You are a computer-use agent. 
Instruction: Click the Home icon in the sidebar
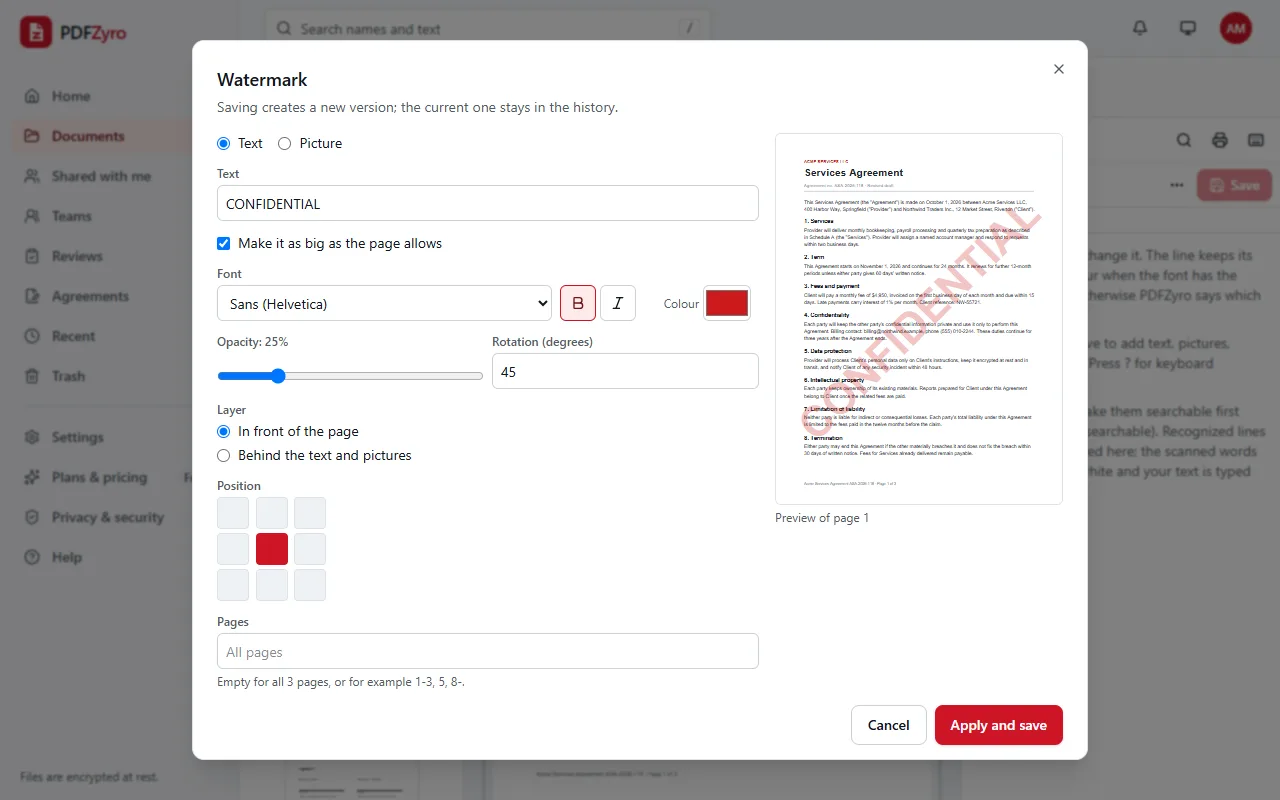point(32,96)
